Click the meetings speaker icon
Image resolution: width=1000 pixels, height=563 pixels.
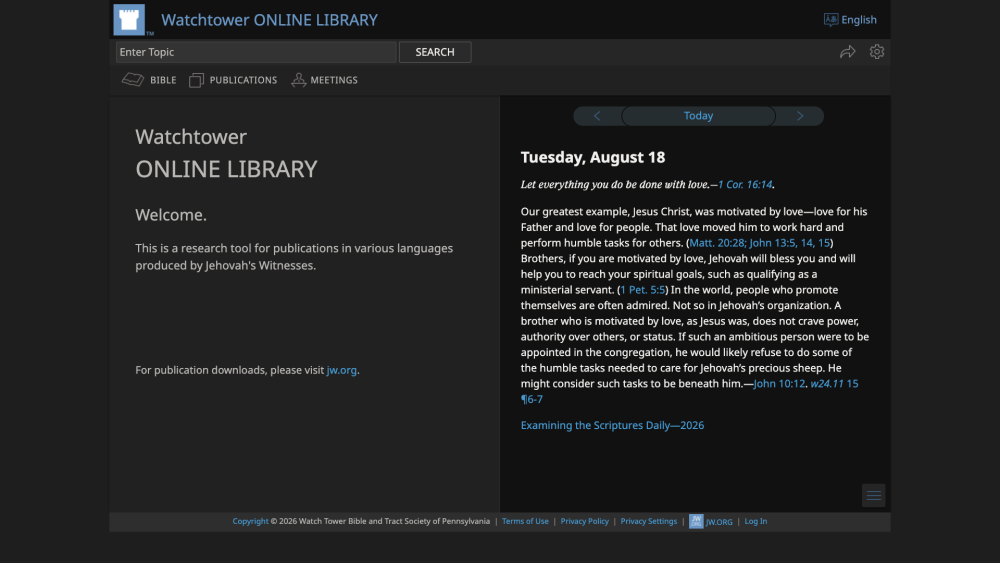tap(298, 80)
